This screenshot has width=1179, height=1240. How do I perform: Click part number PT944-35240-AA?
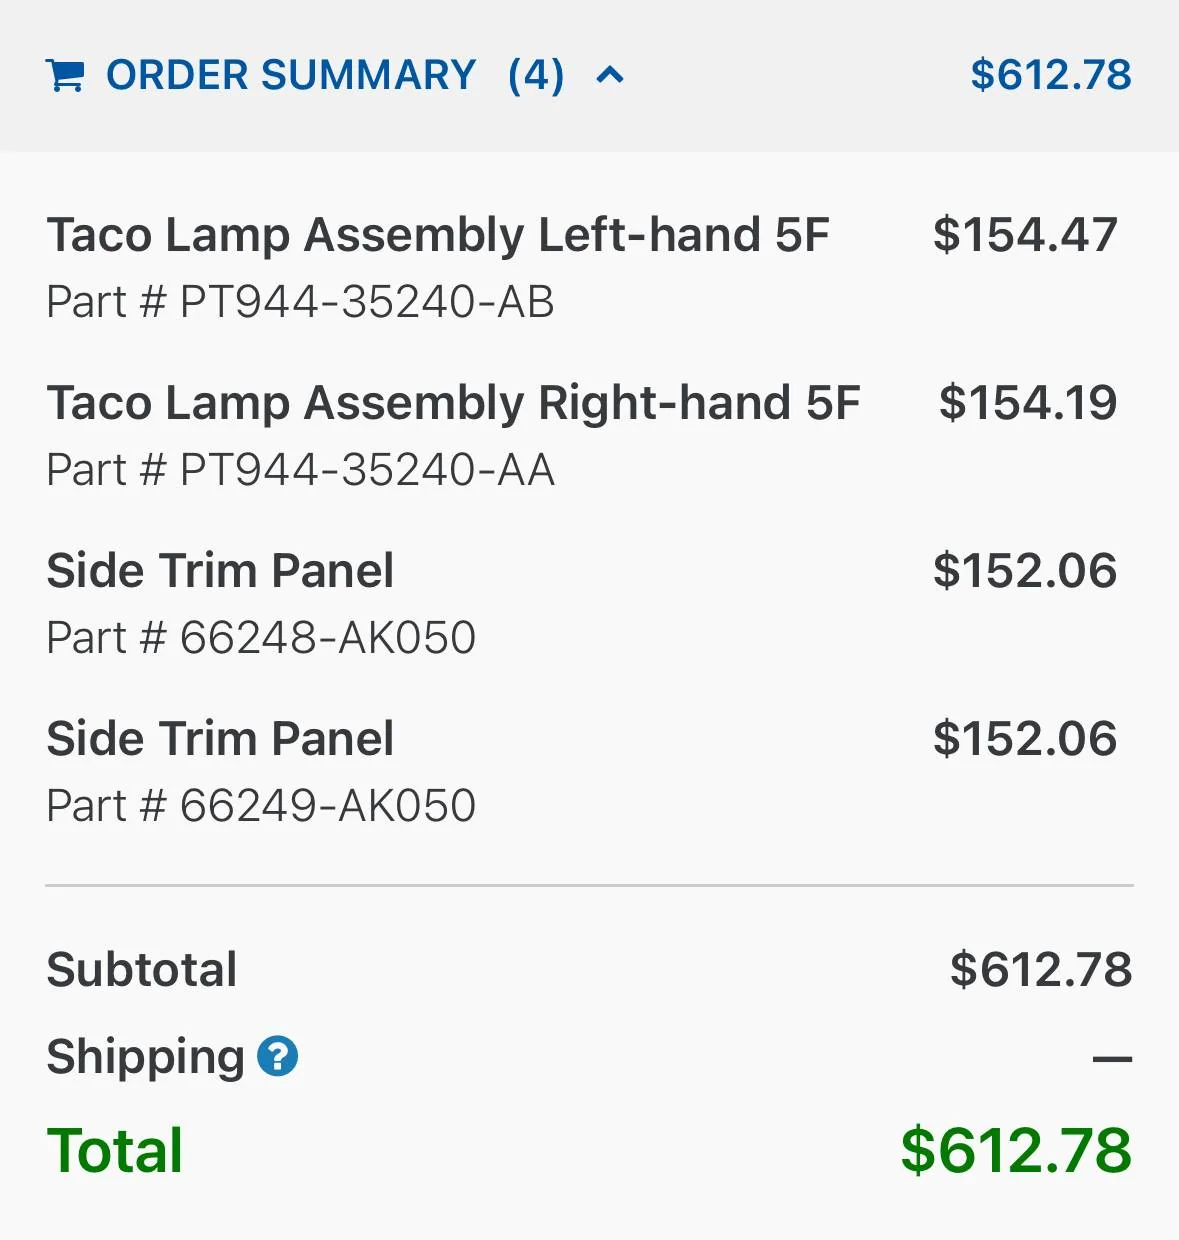[300, 470]
